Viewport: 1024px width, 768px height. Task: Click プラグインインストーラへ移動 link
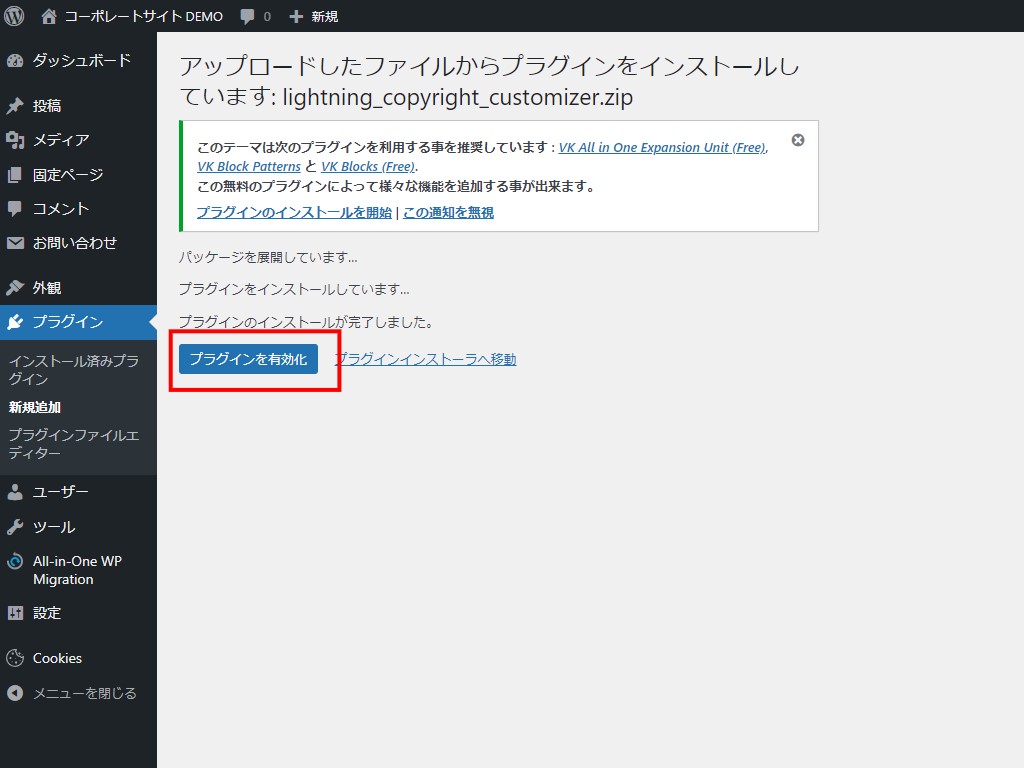(425, 359)
